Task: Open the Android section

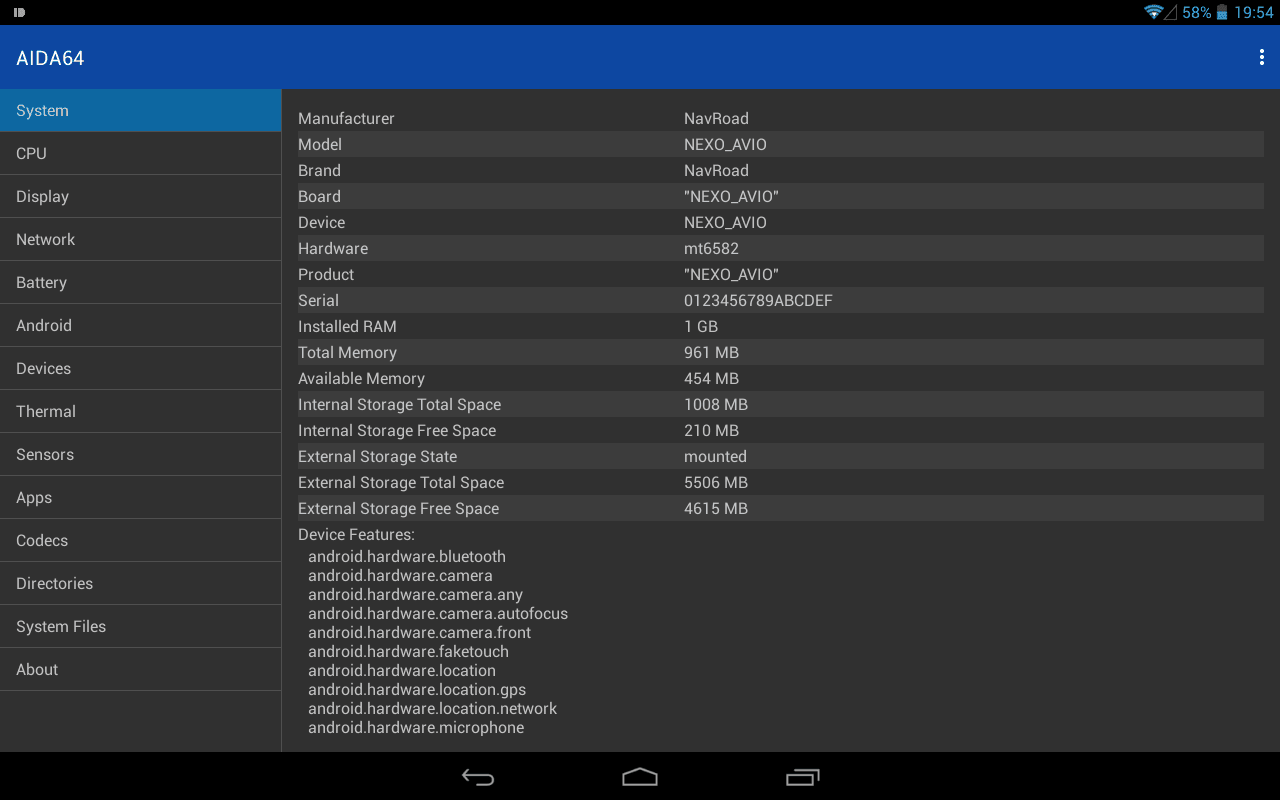Action: (x=141, y=325)
